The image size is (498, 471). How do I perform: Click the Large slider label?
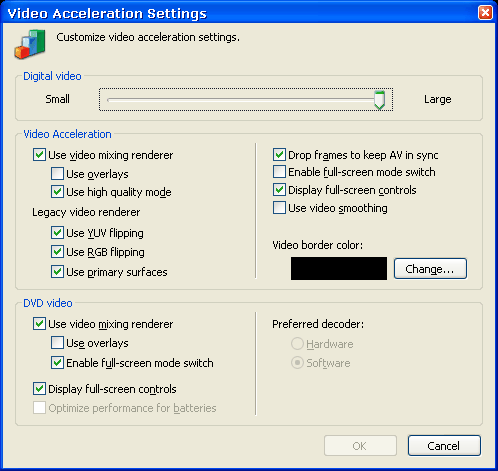point(438,99)
